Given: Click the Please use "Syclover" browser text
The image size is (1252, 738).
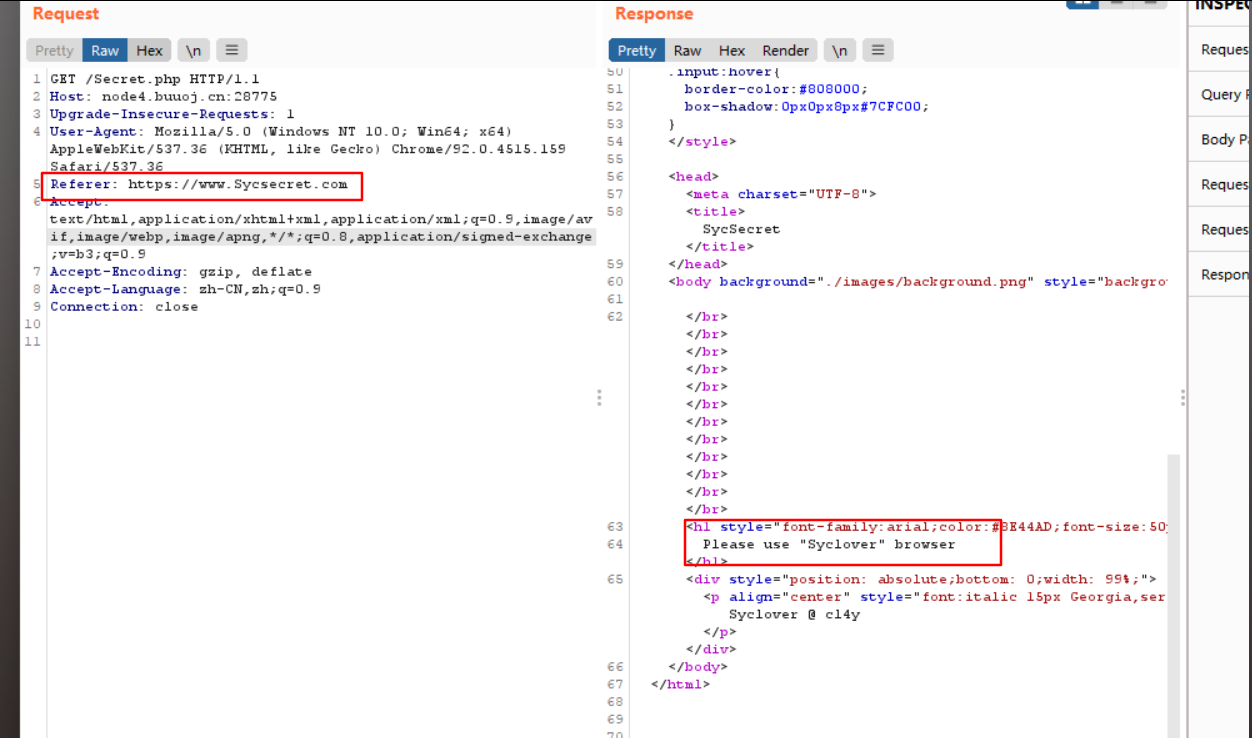Looking at the screenshot, I should coord(829,545).
